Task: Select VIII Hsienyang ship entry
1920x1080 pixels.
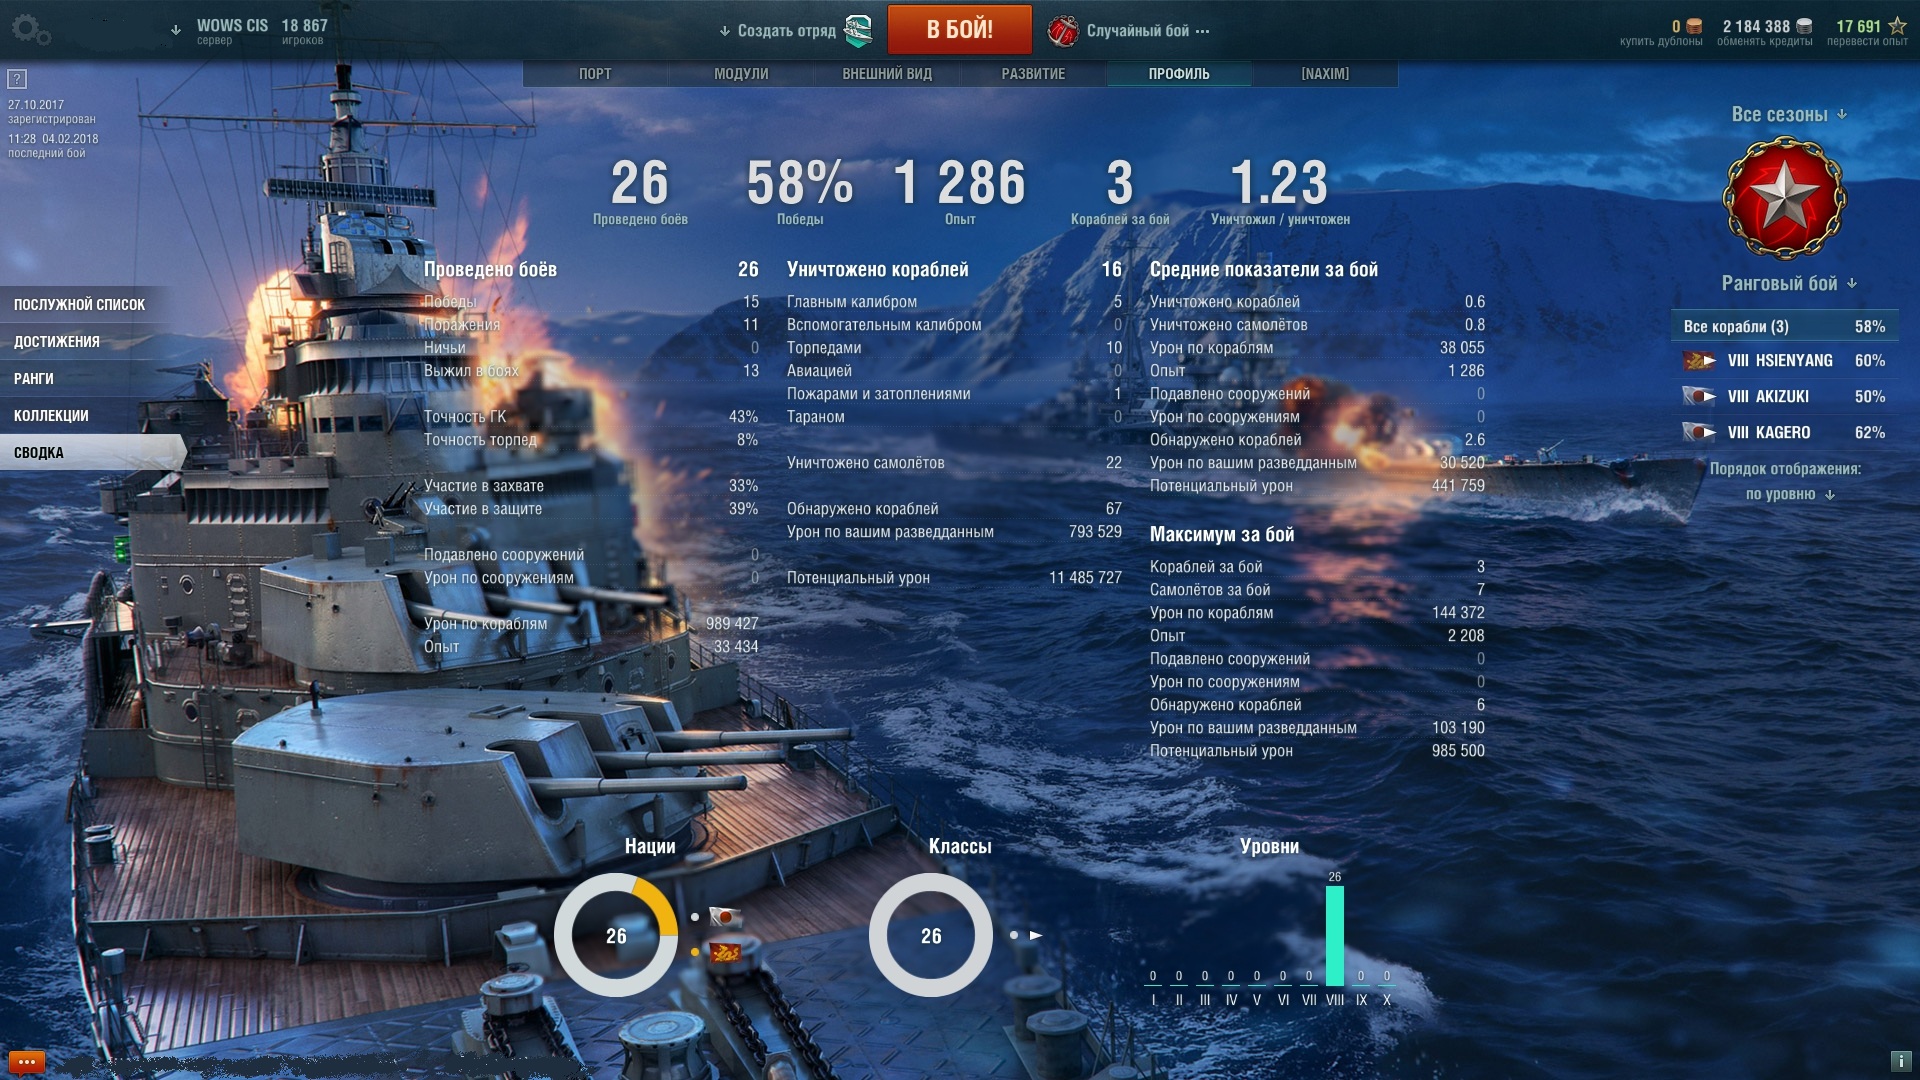Action: click(1784, 360)
